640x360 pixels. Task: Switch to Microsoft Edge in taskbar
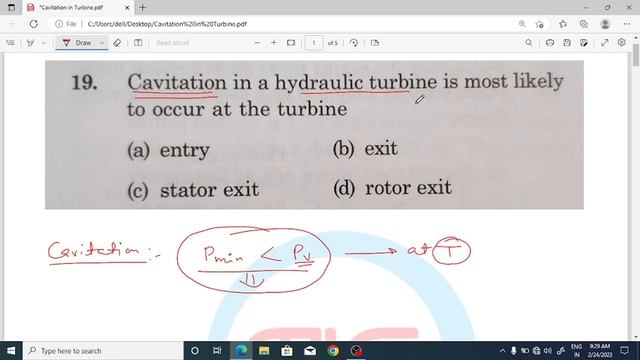click(241, 351)
